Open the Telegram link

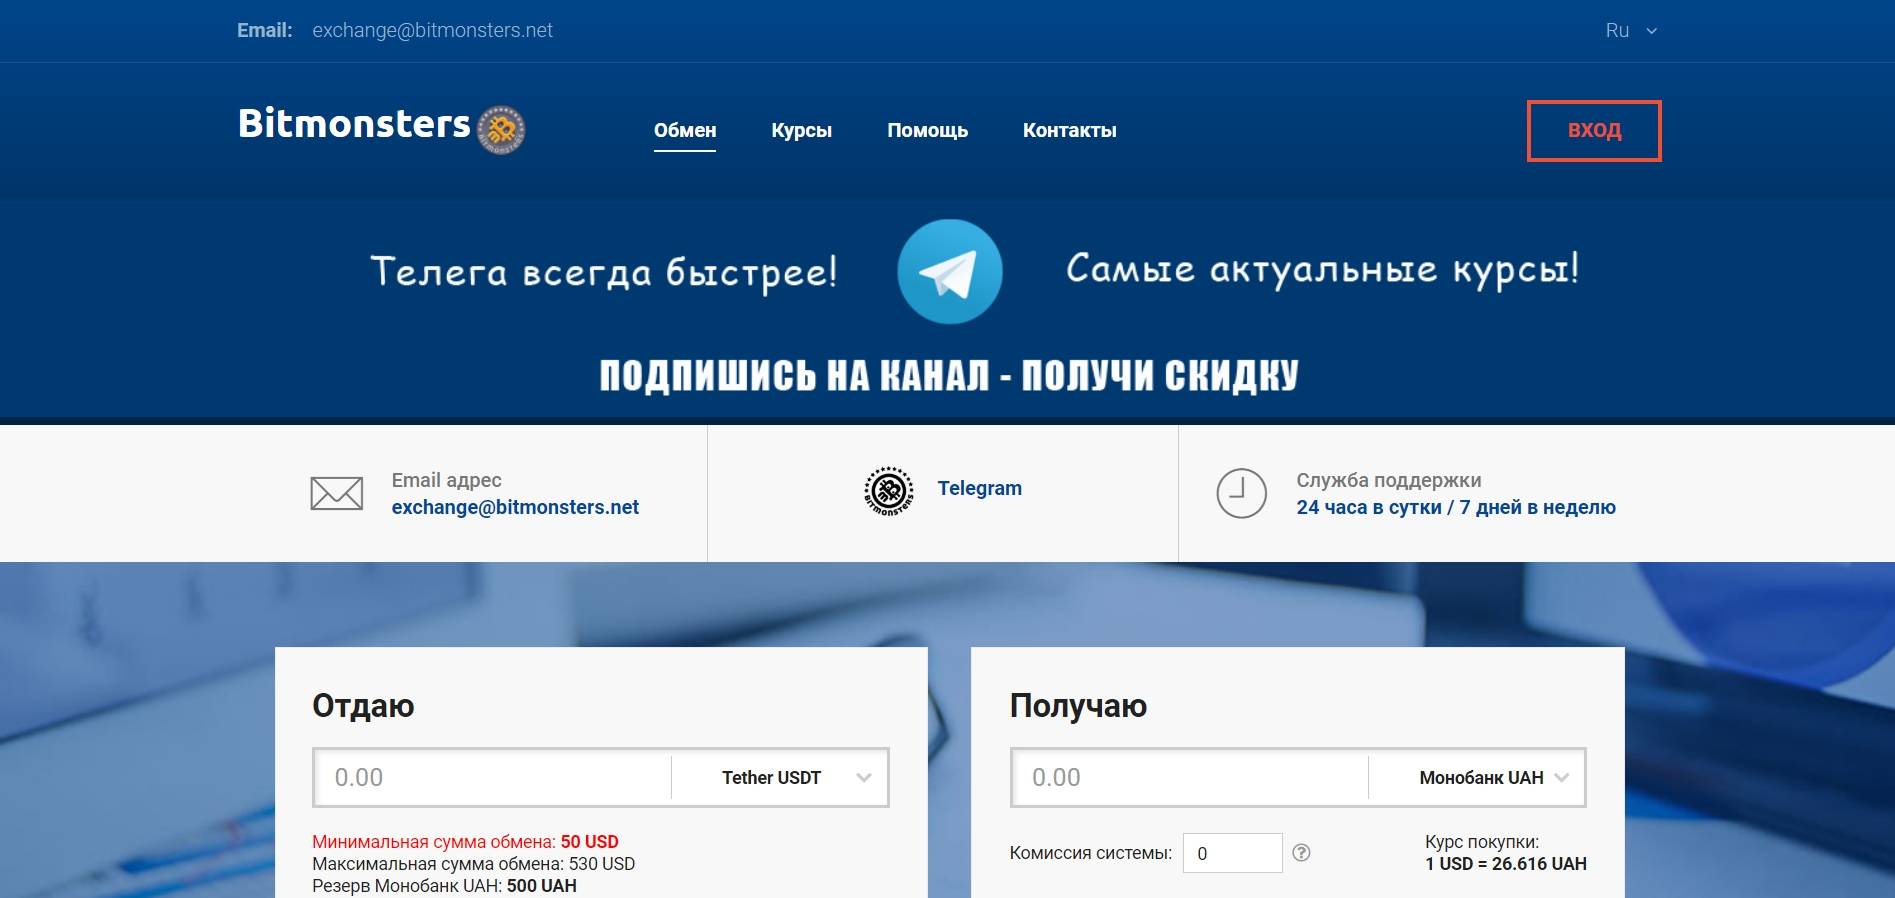[x=979, y=488]
